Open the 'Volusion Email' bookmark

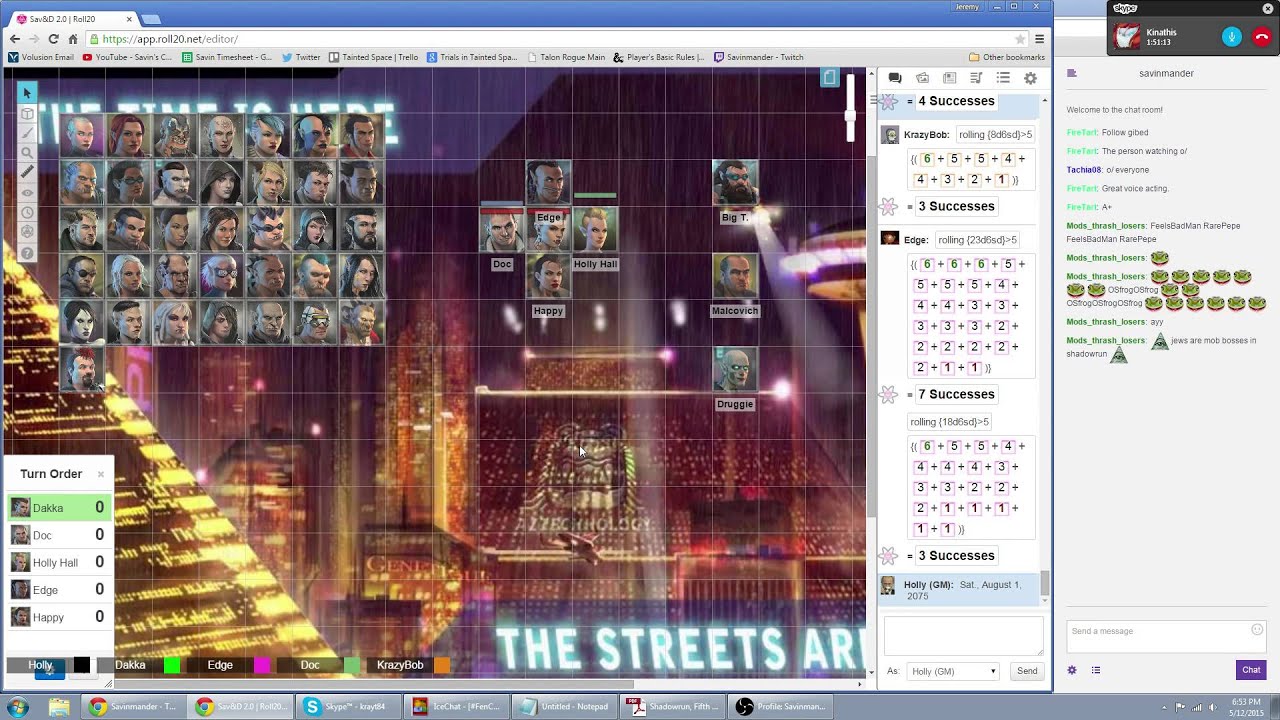click(40, 57)
